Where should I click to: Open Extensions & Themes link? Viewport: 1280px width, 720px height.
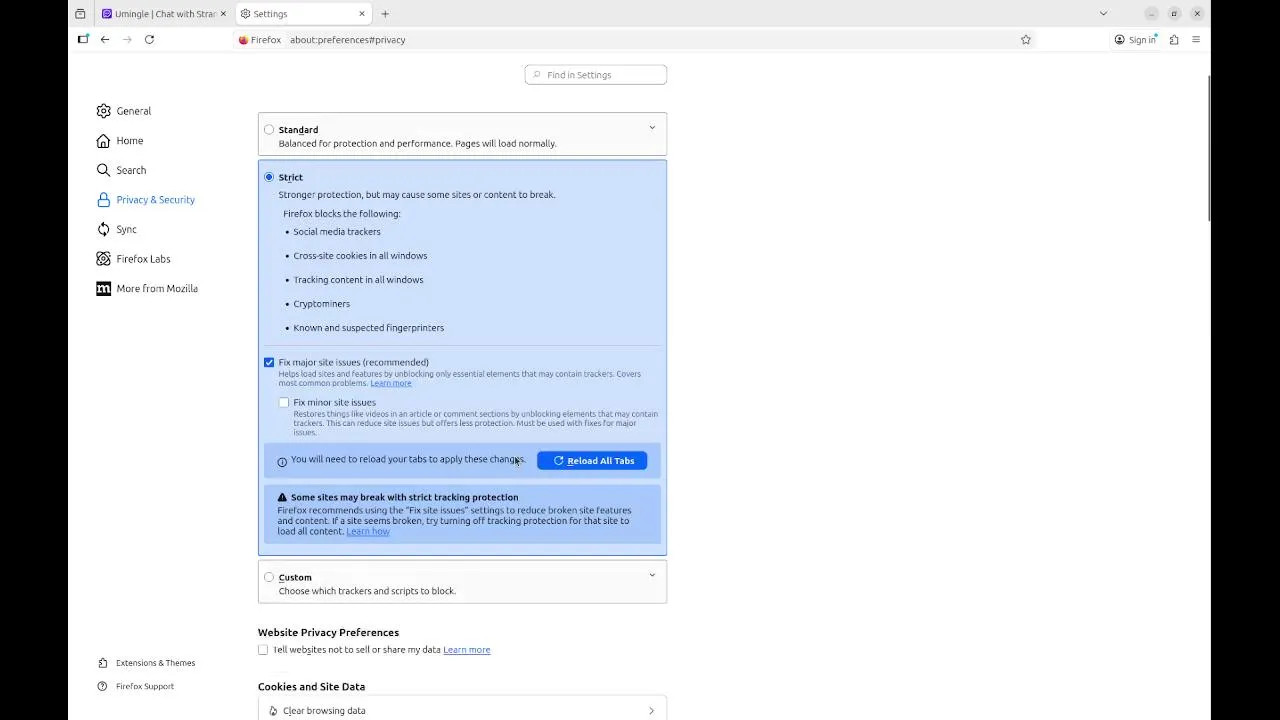coord(156,663)
